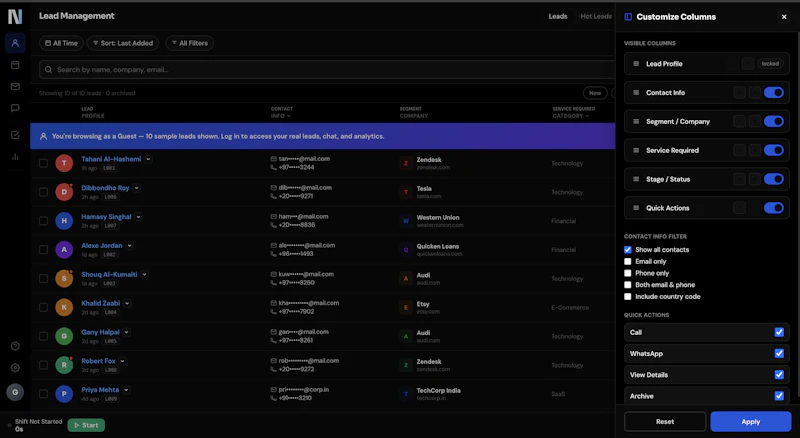Click Gany Halpal's green G avatar
800x438 pixels.
point(64,336)
